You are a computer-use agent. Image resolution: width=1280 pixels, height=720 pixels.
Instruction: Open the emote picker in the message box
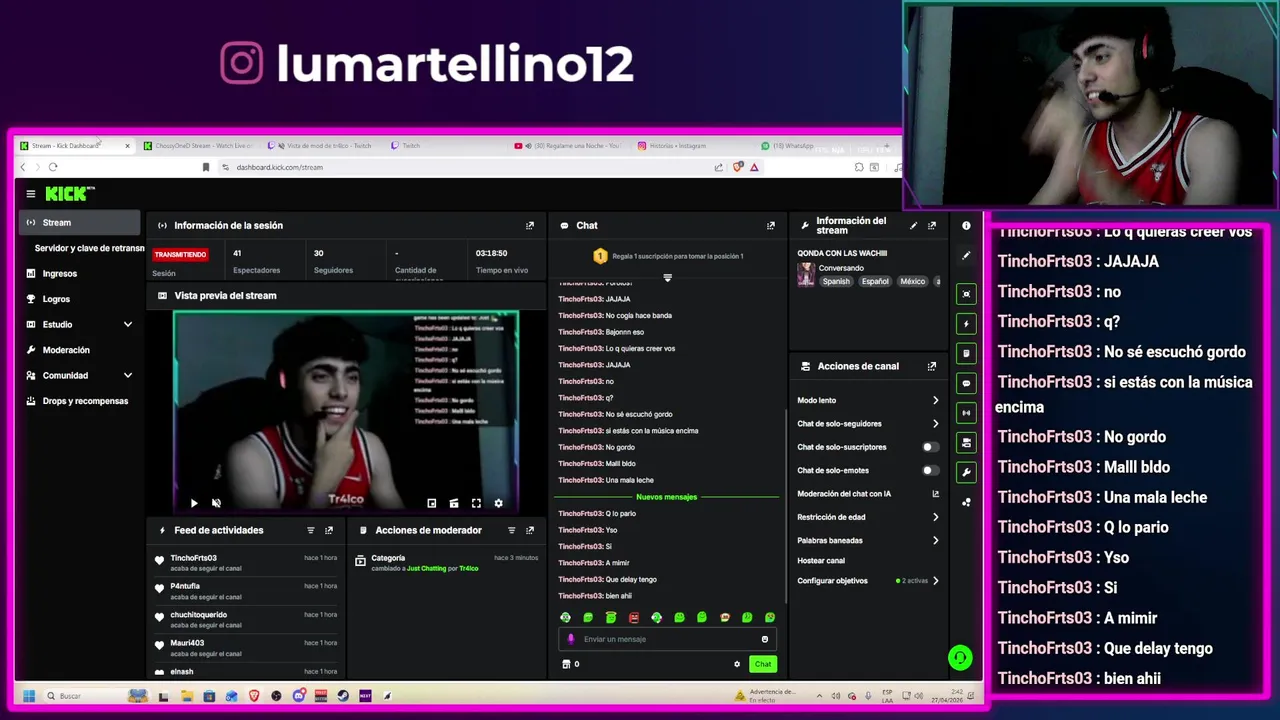pyautogui.click(x=765, y=639)
